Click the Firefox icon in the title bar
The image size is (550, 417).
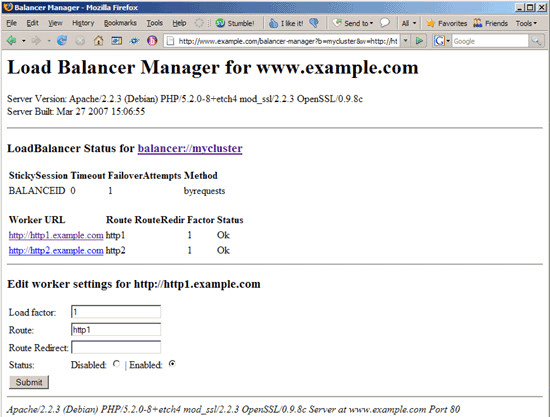point(8,7)
